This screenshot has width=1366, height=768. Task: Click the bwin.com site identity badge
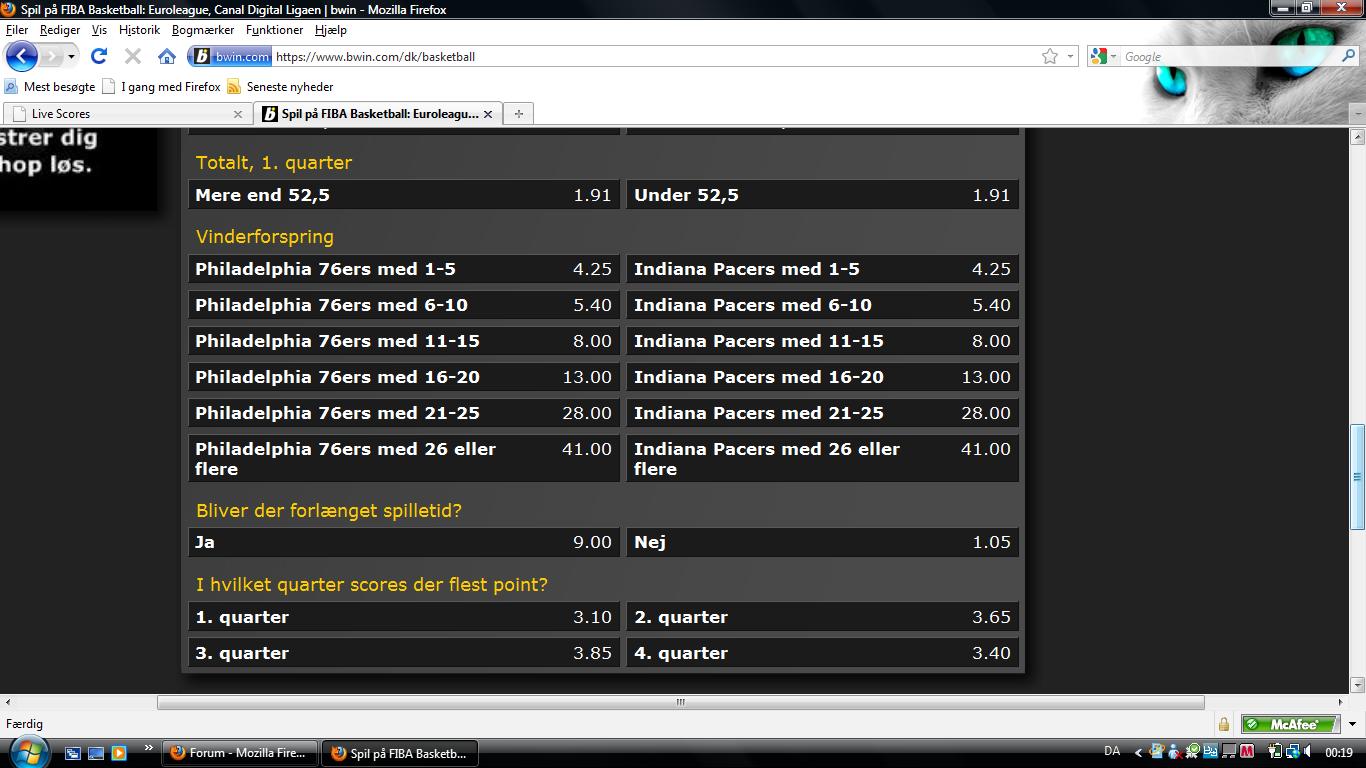232,56
